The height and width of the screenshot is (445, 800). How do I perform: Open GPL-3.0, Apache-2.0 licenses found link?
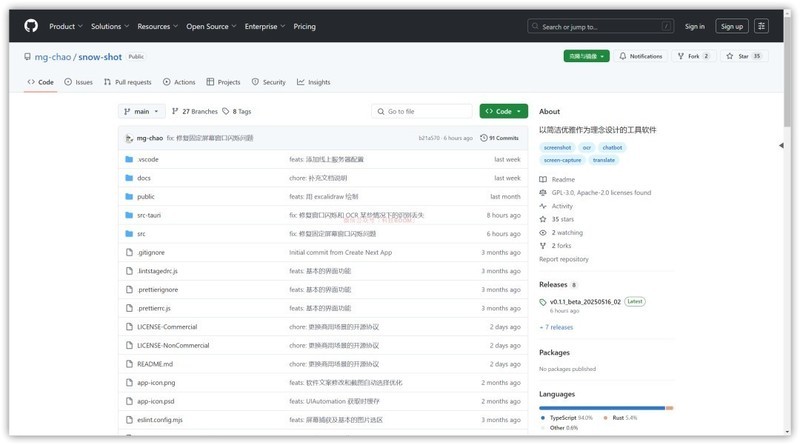595,193
